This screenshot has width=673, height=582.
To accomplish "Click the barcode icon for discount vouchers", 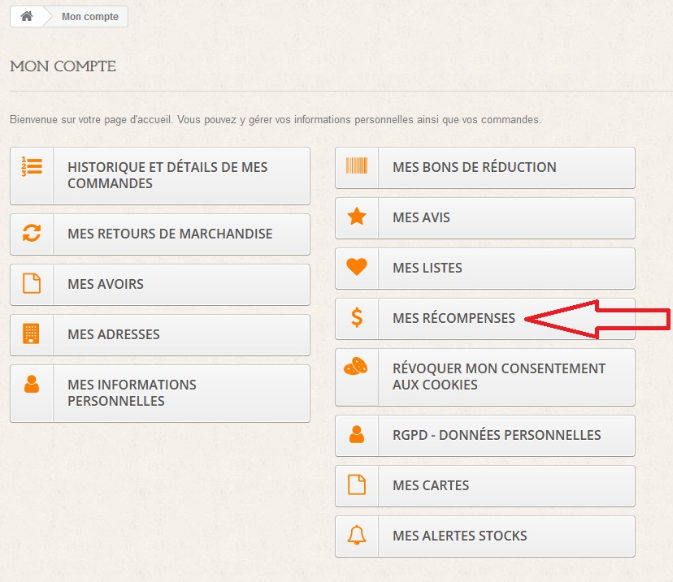I will point(357,165).
